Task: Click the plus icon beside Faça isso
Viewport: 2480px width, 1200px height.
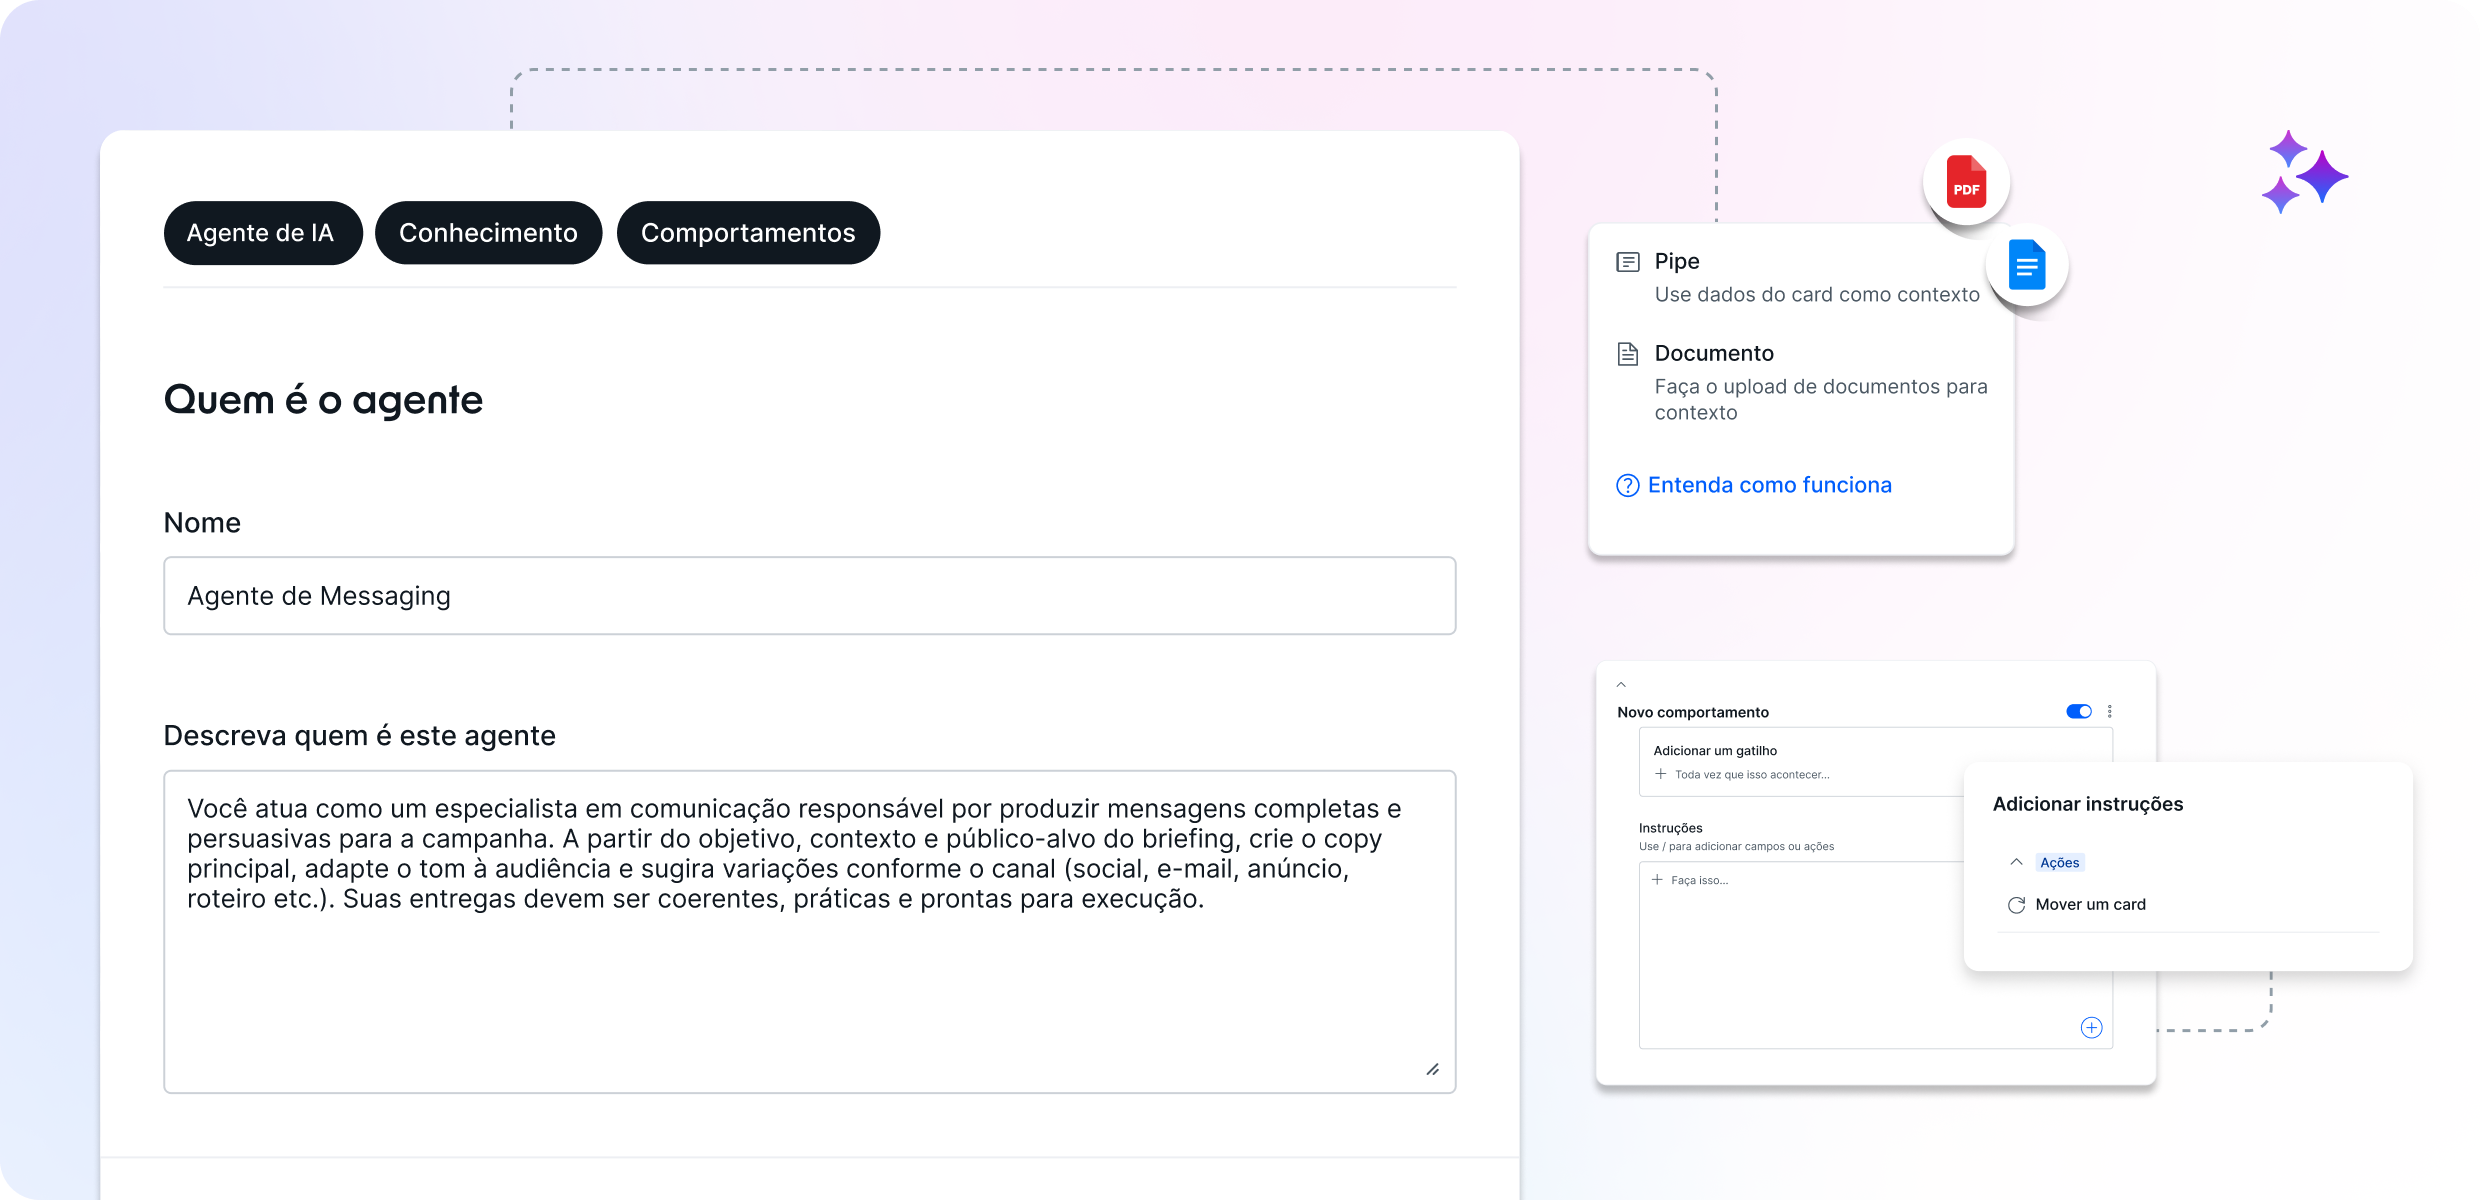Action: click(1657, 880)
